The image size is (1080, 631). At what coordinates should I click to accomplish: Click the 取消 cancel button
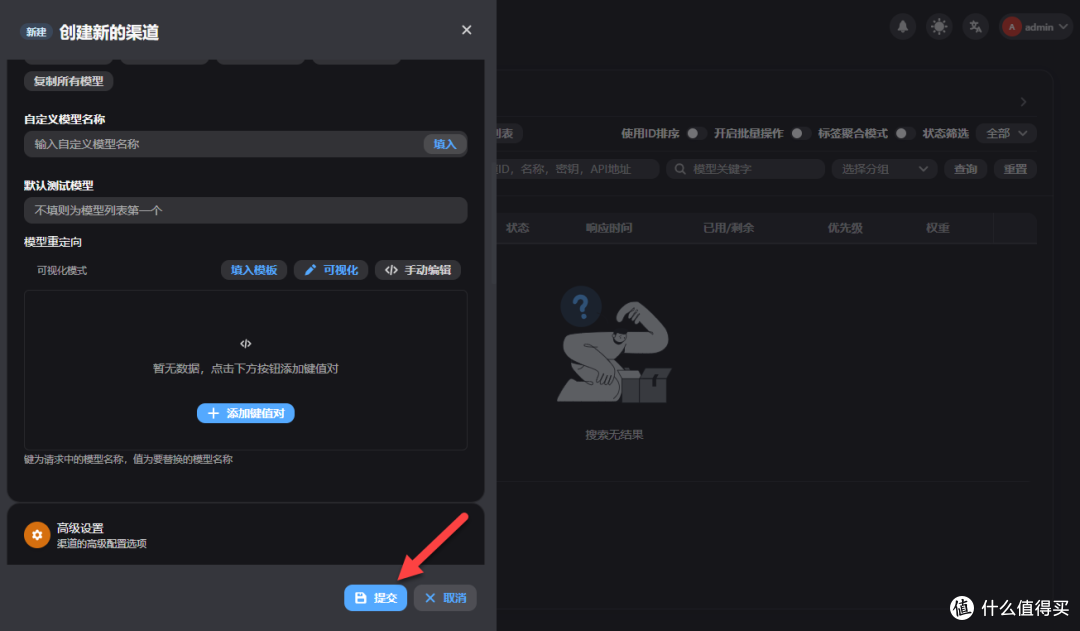pos(445,598)
